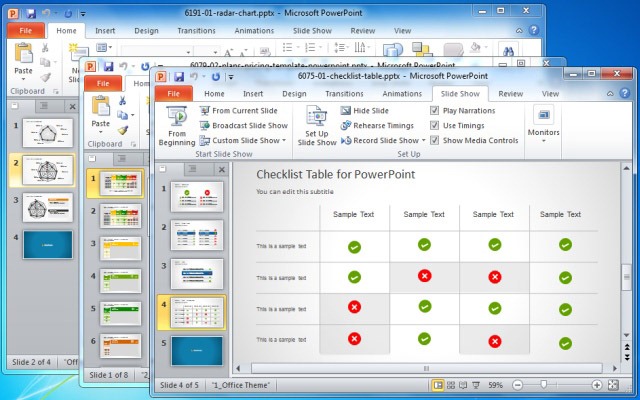Toggle Play Narrations checkbox
This screenshot has height=400, width=640.
coord(434,111)
